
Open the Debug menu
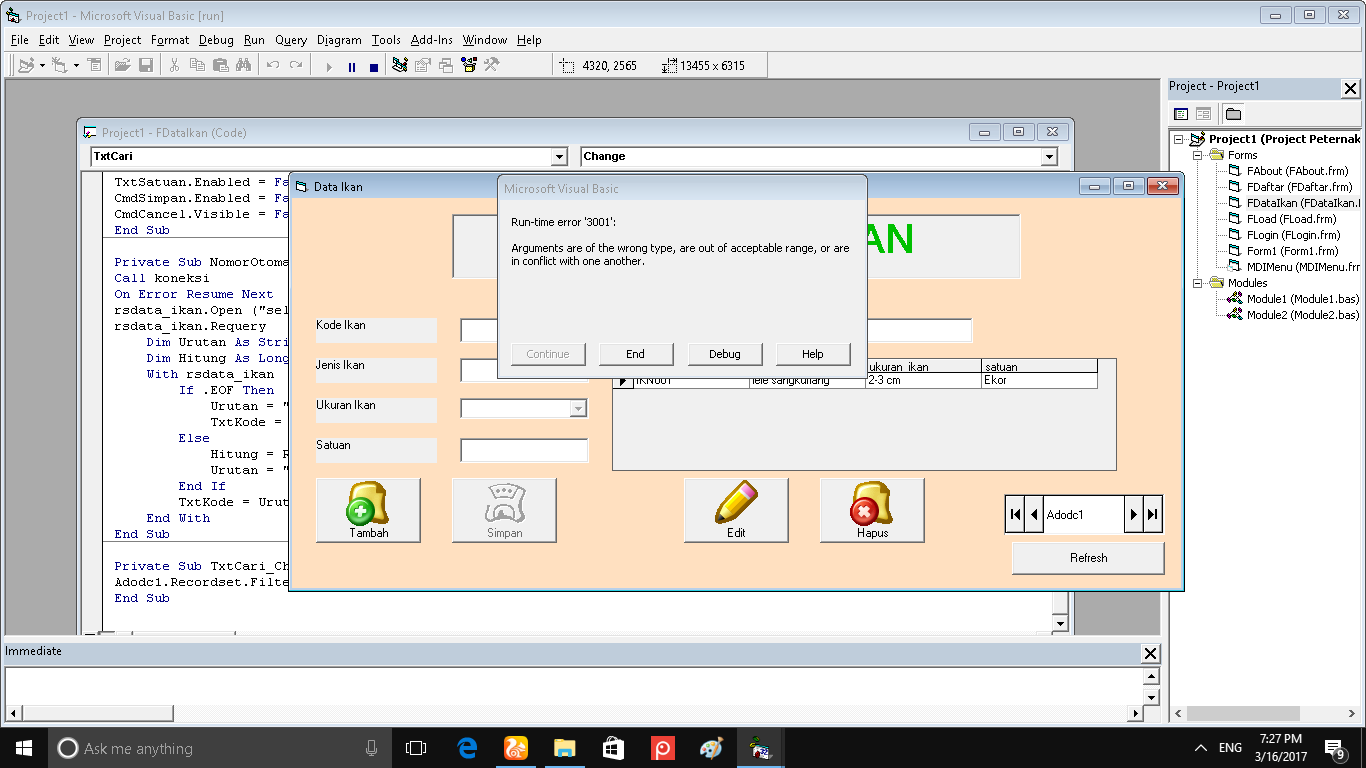point(216,40)
